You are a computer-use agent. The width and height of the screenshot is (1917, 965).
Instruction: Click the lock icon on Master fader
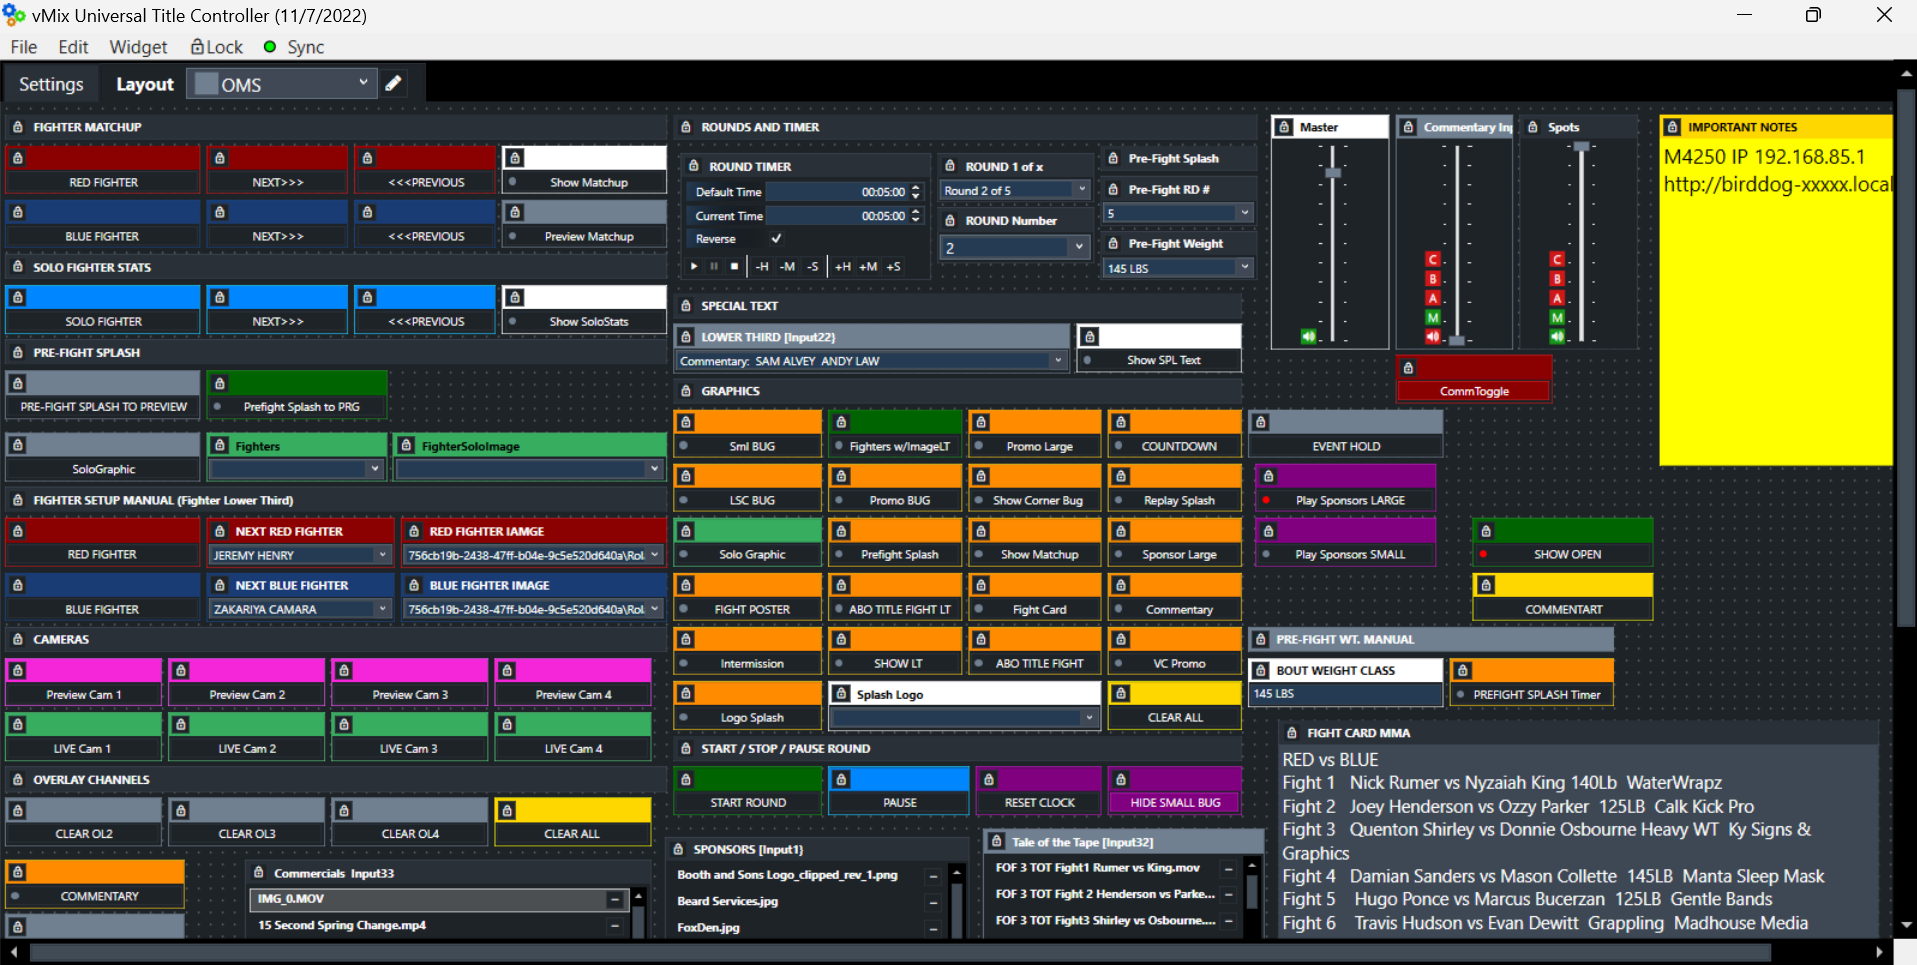[1284, 127]
